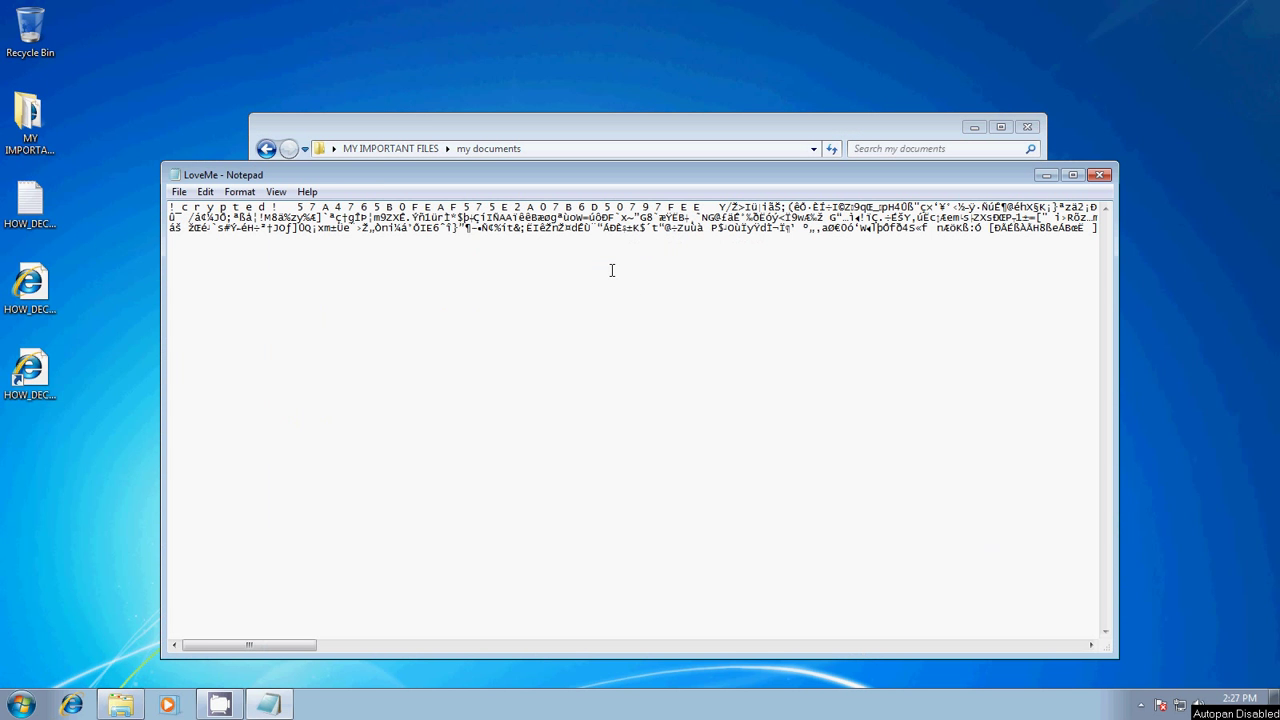The width and height of the screenshot is (1280, 720).
Task: Click the 2:27 PM taskbar clock
Action: tap(1239, 698)
